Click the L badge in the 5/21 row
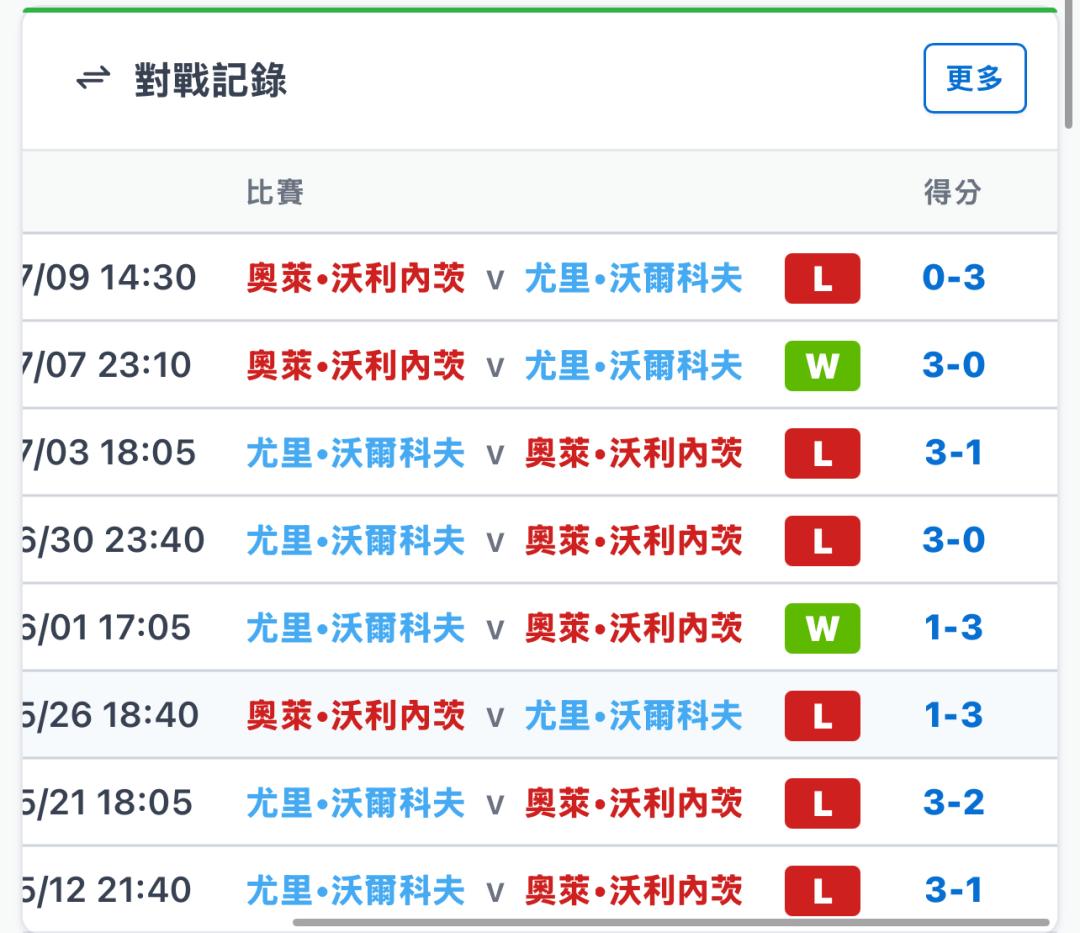This screenshot has width=1080, height=933. [822, 803]
